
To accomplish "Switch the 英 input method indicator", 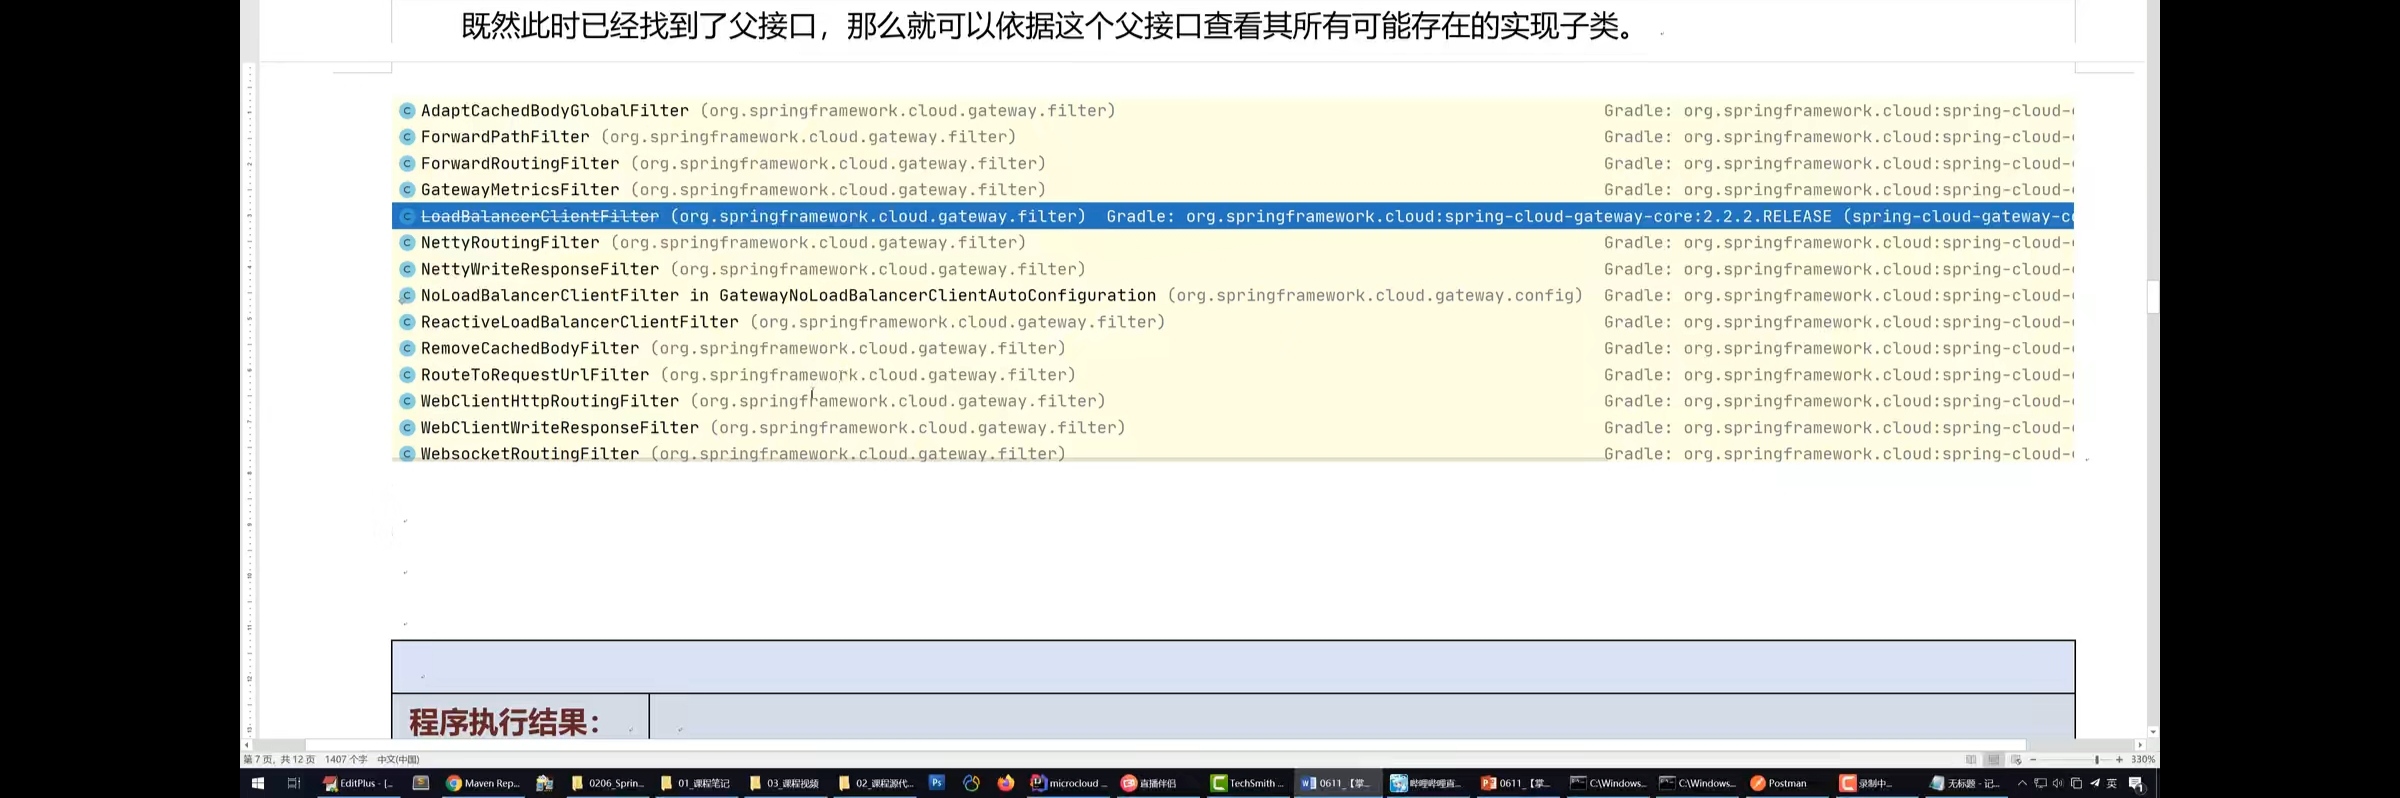I will pos(2111,783).
